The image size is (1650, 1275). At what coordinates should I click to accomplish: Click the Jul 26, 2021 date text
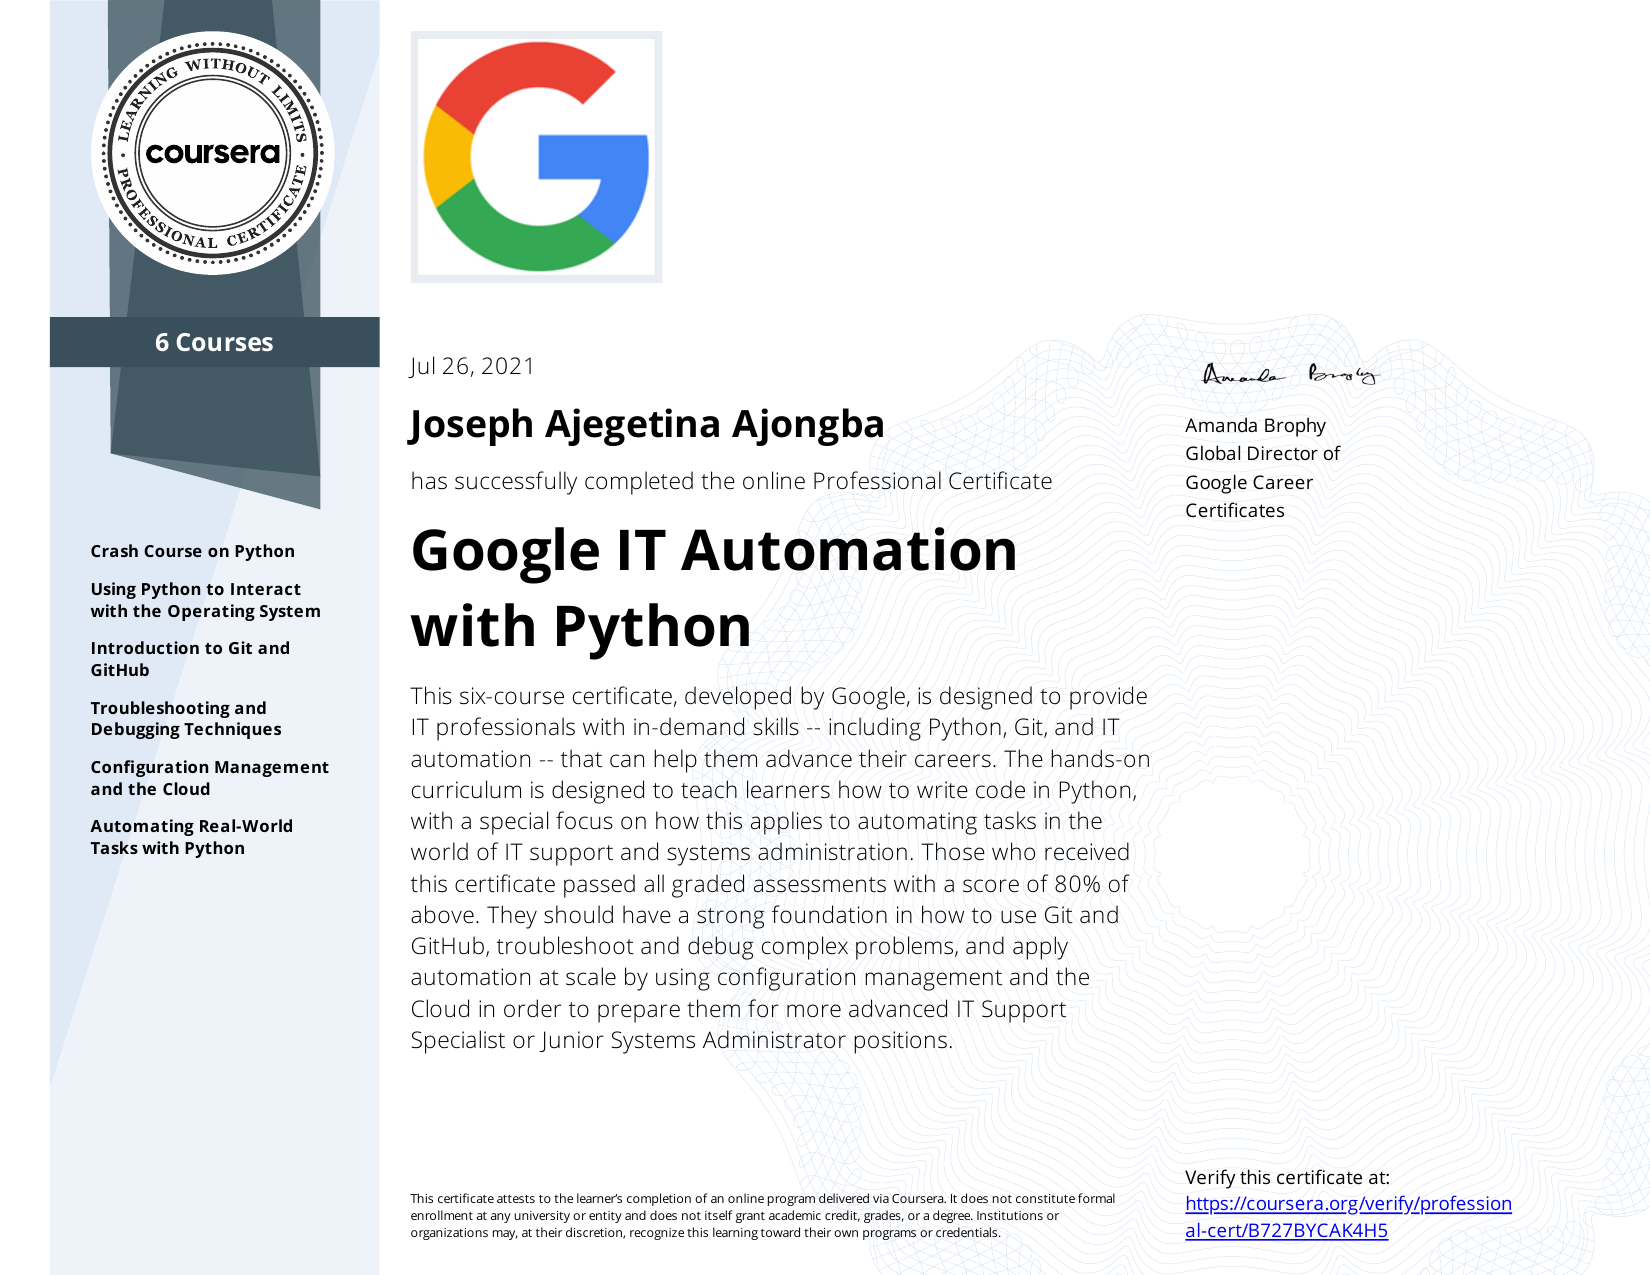click(472, 366)
